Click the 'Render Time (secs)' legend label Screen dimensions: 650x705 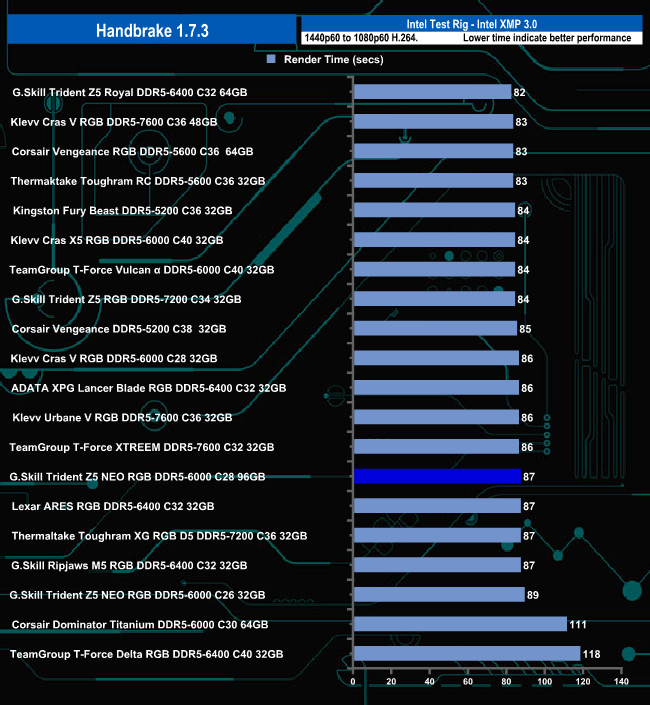pos(334,59)
